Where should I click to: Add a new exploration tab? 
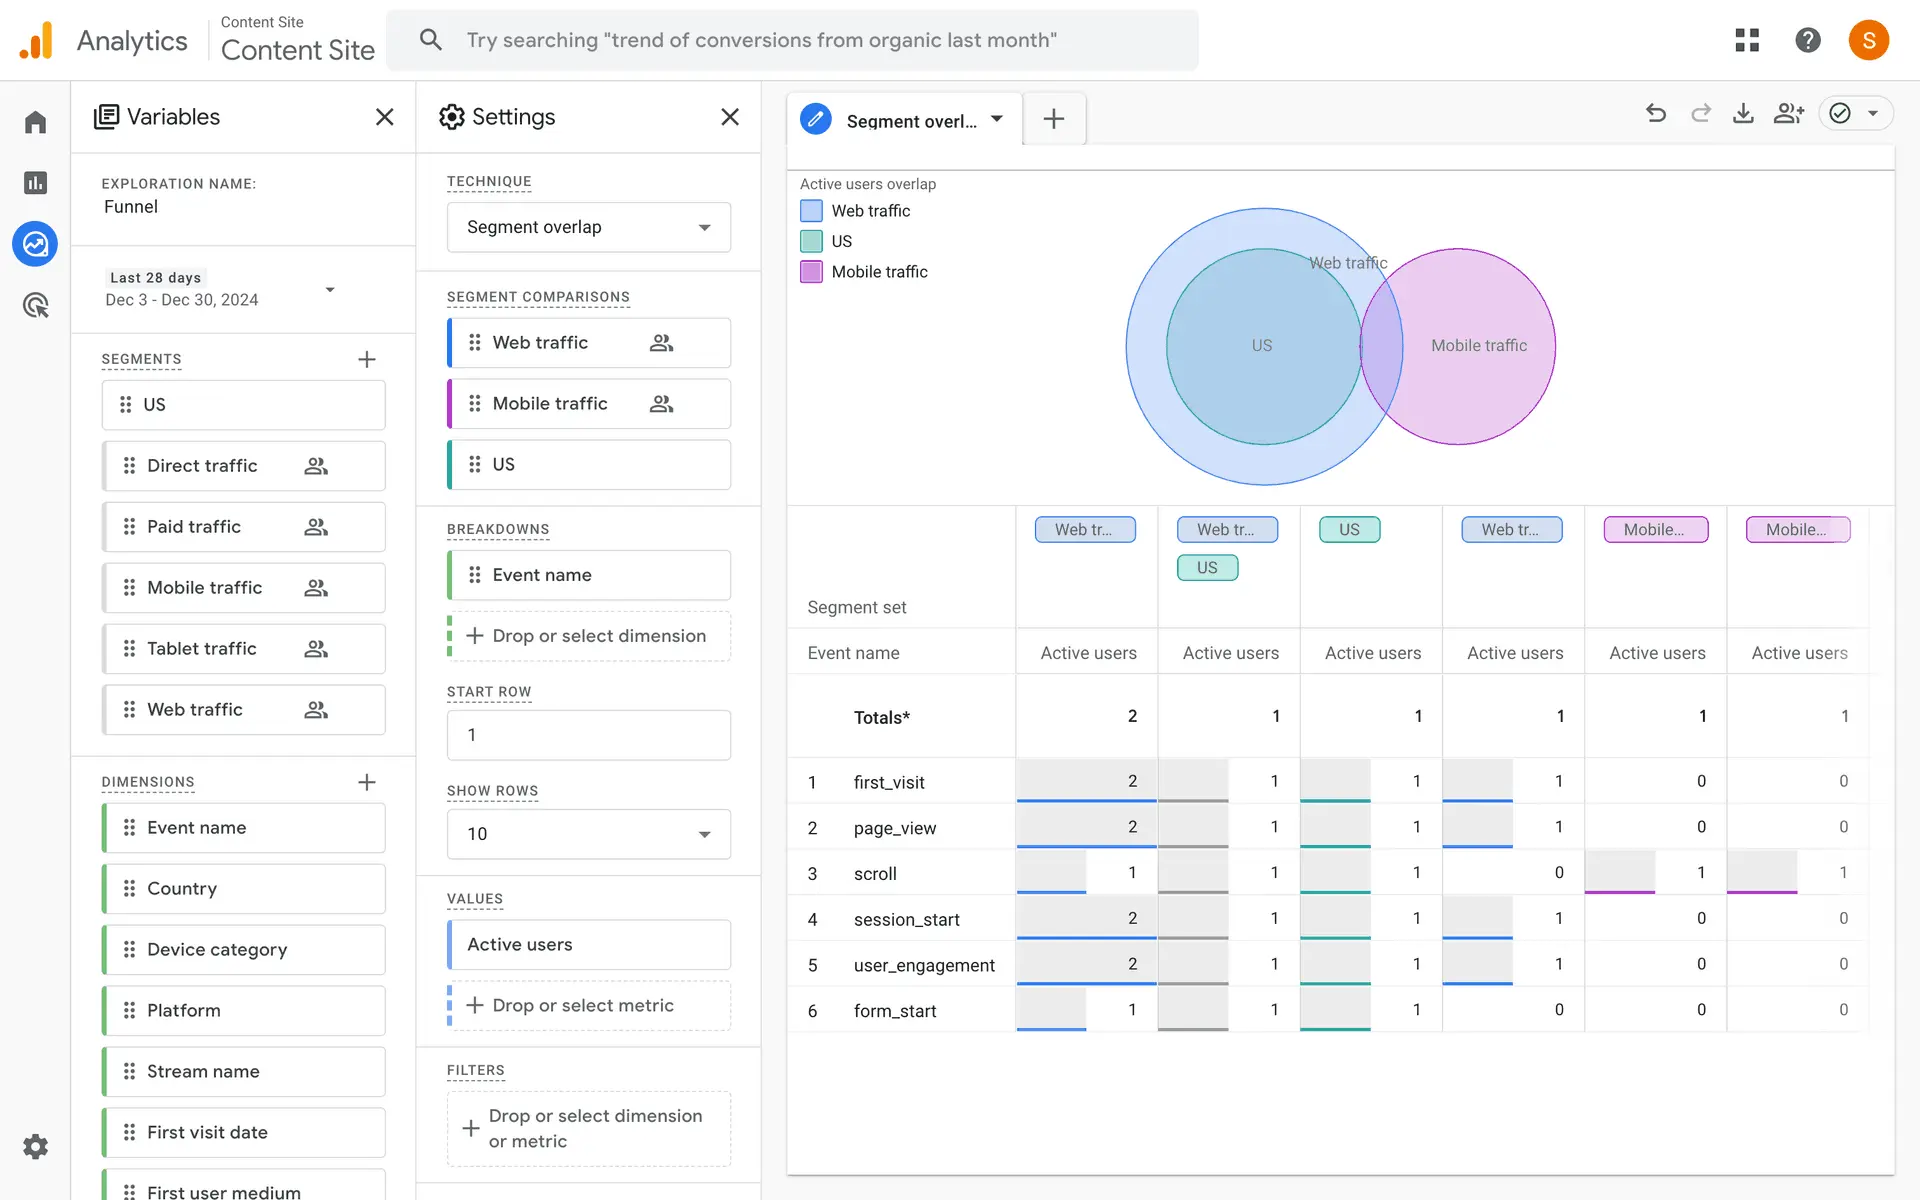coord(1053,119)
